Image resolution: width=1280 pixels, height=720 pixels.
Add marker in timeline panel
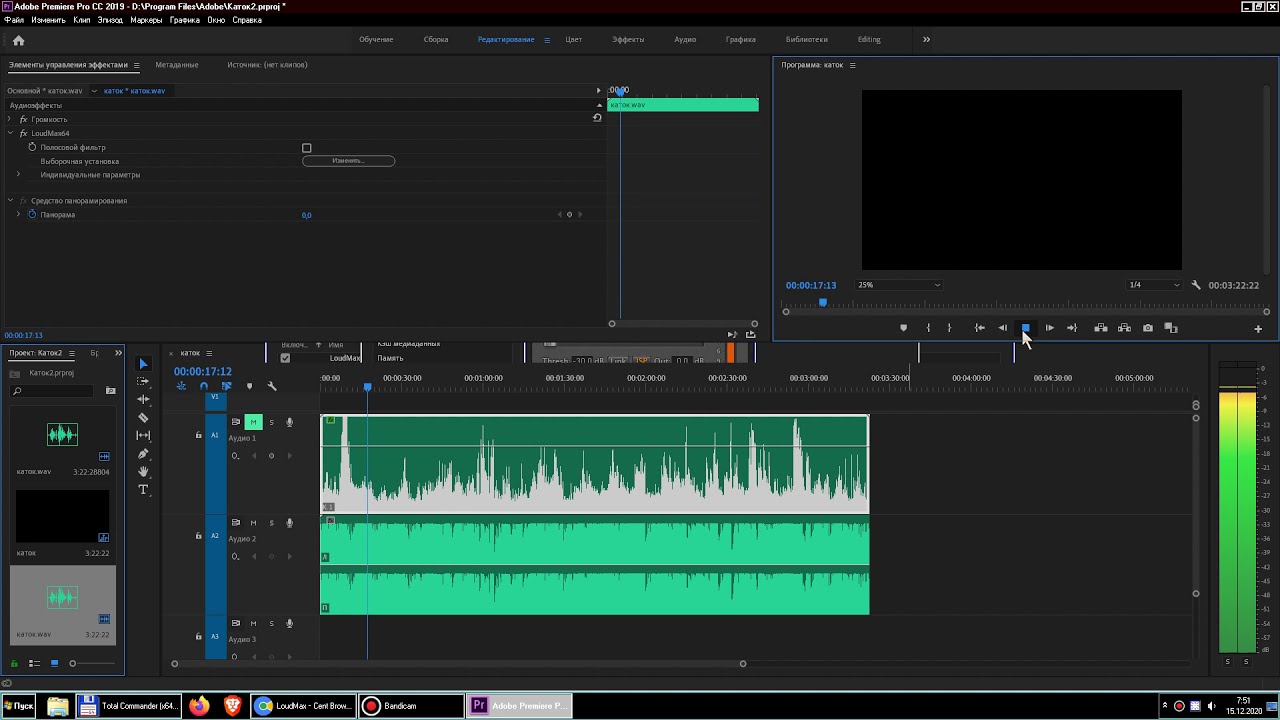[x=249, y=386]
